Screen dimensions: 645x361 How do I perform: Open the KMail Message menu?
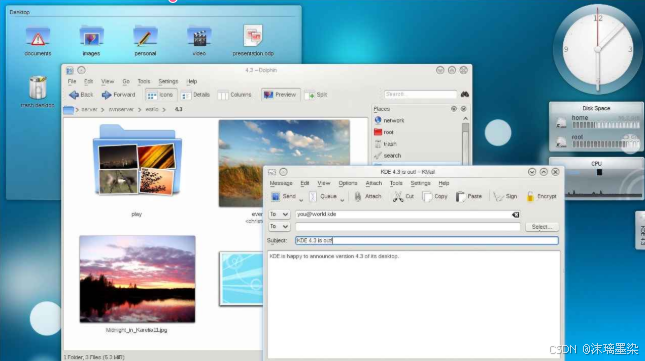pos(281,183)
